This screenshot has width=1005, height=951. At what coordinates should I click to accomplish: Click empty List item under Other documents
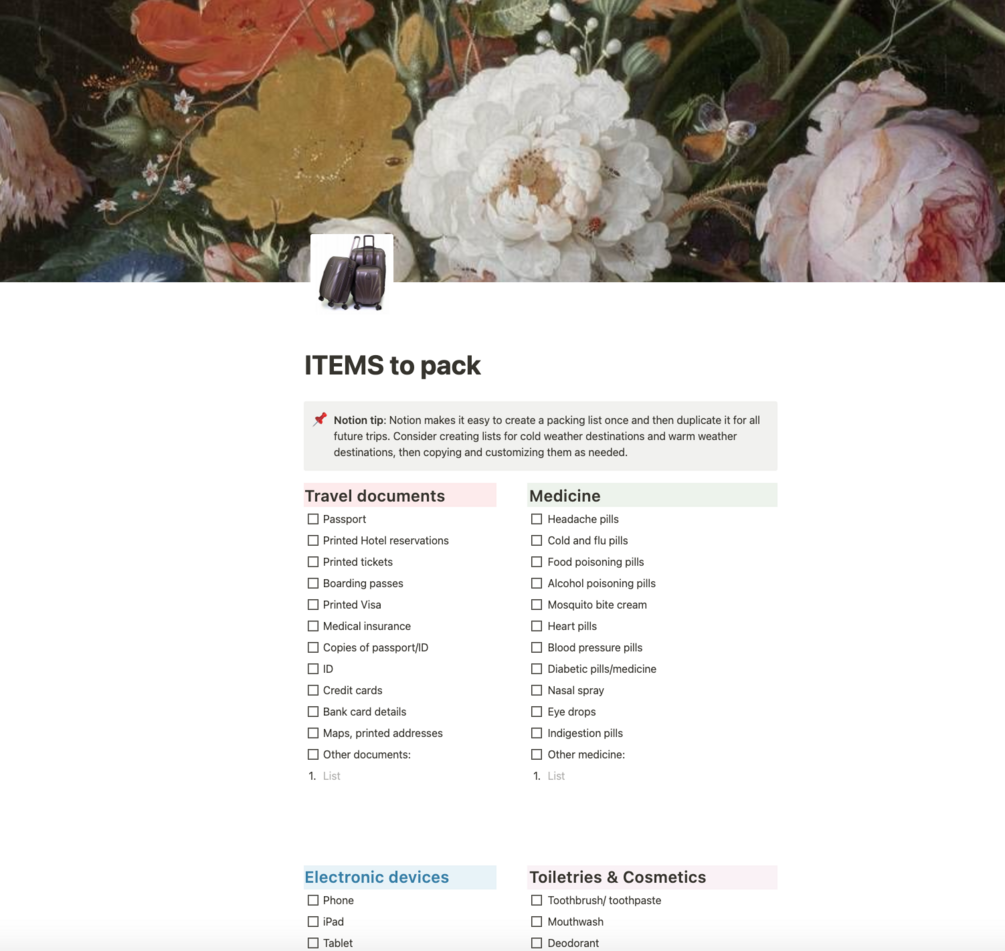[331, 776]
